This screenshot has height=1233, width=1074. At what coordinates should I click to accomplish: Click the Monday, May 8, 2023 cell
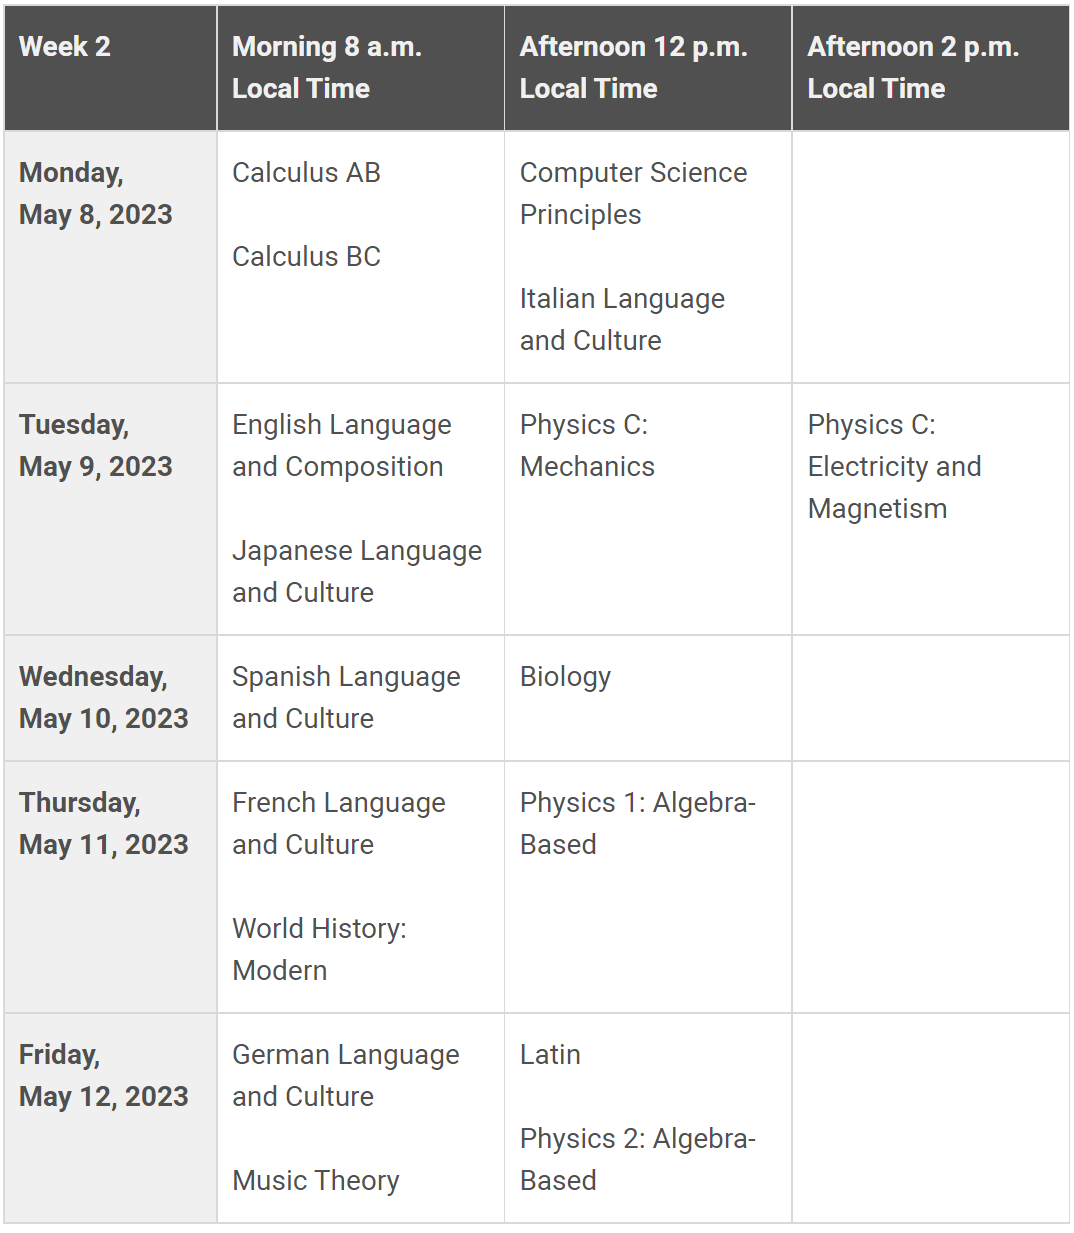110,257
